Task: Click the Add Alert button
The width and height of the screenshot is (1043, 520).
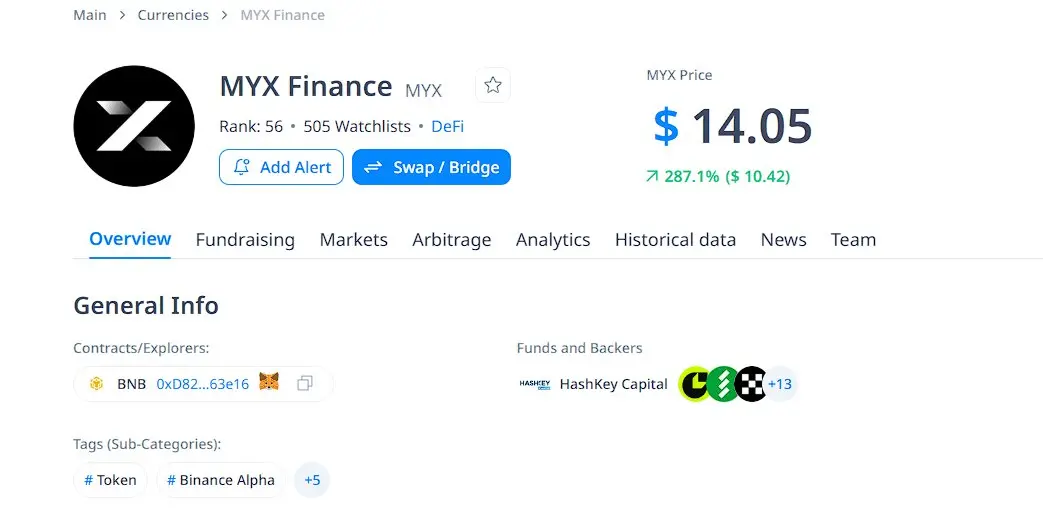Action: (281, 167)
